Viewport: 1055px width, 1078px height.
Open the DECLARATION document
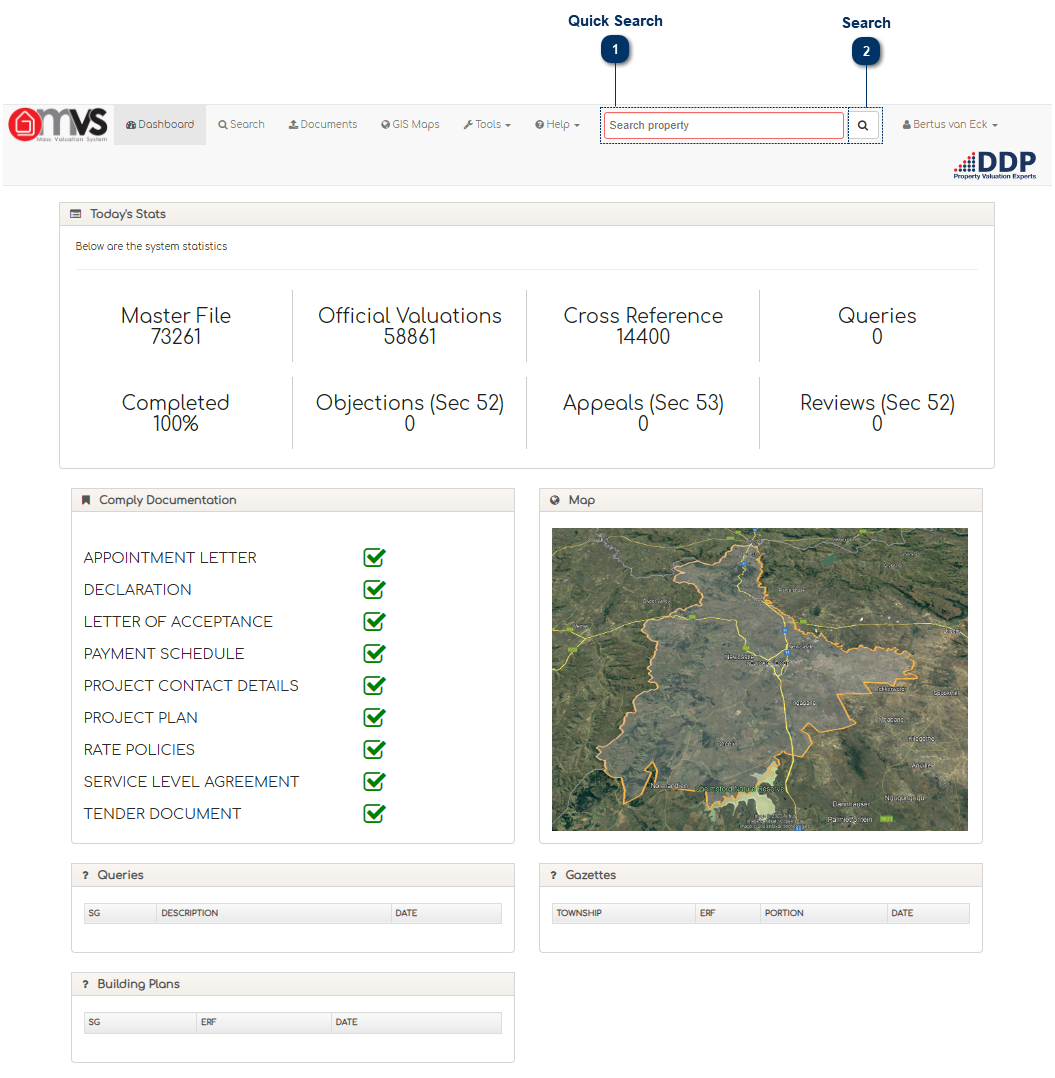tap(137, 590)
